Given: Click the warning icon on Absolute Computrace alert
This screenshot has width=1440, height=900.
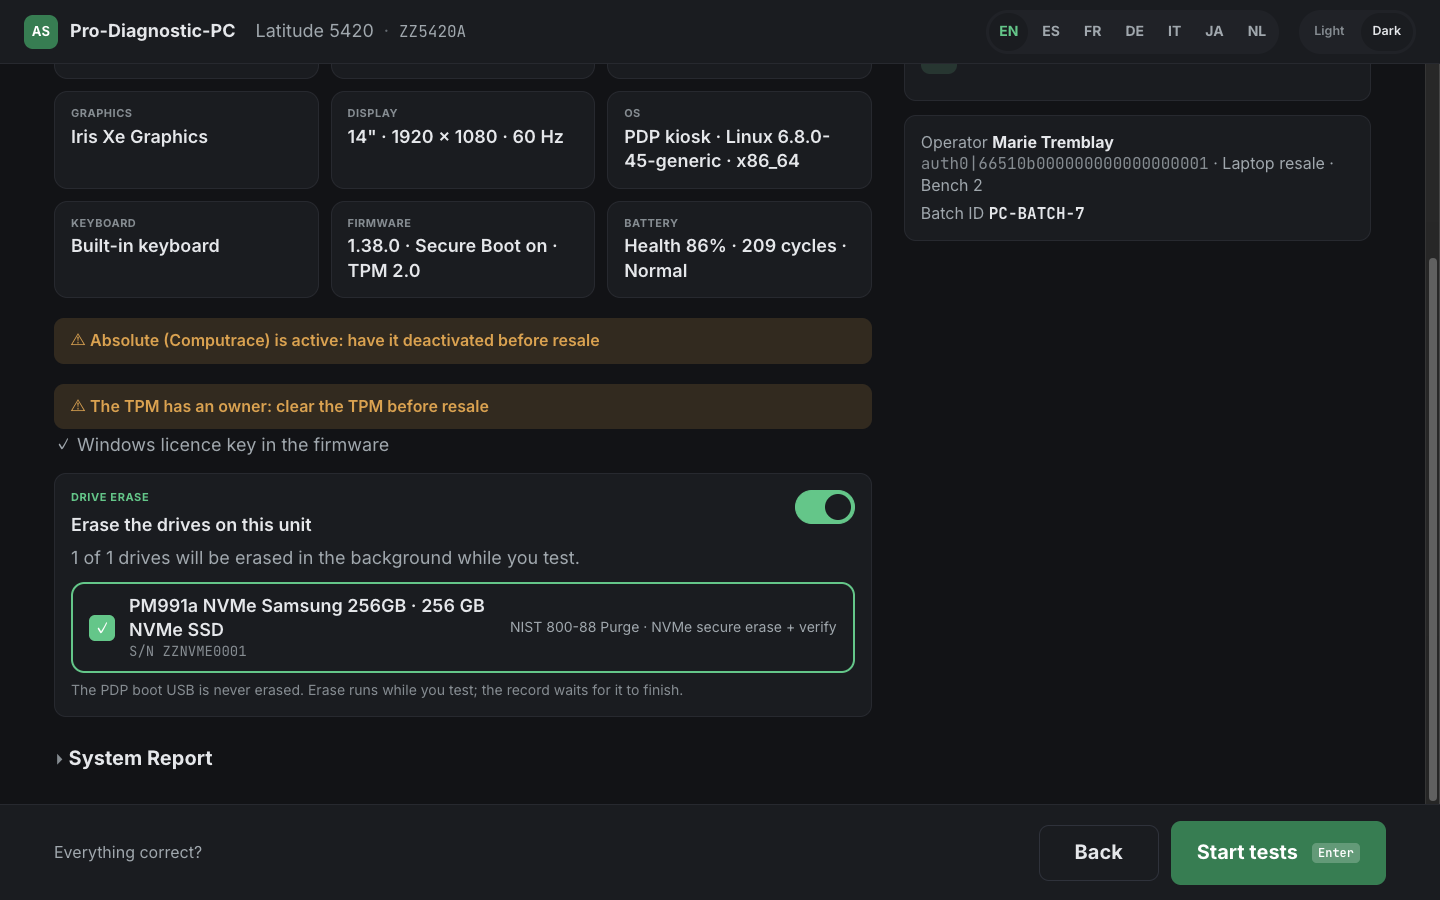Looking at the screenshot, I should 78,341.
